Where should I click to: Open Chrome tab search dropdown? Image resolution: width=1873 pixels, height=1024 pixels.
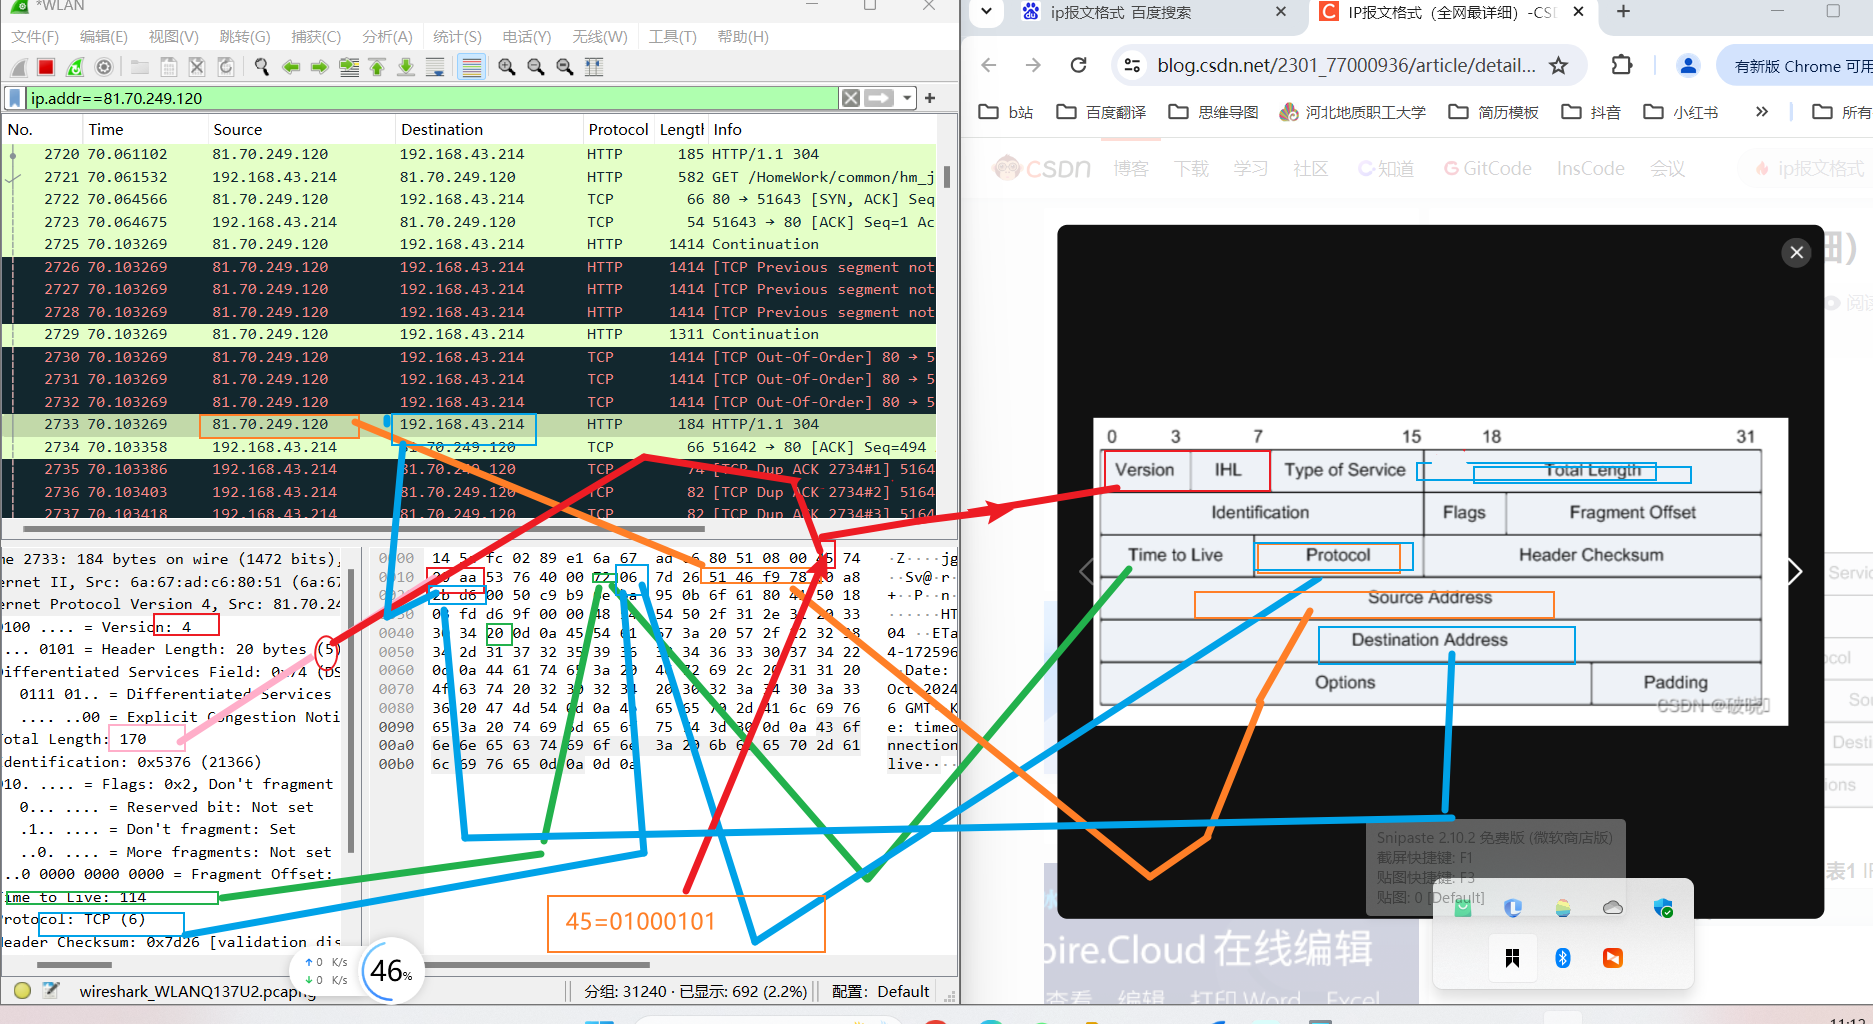point(987,12)
